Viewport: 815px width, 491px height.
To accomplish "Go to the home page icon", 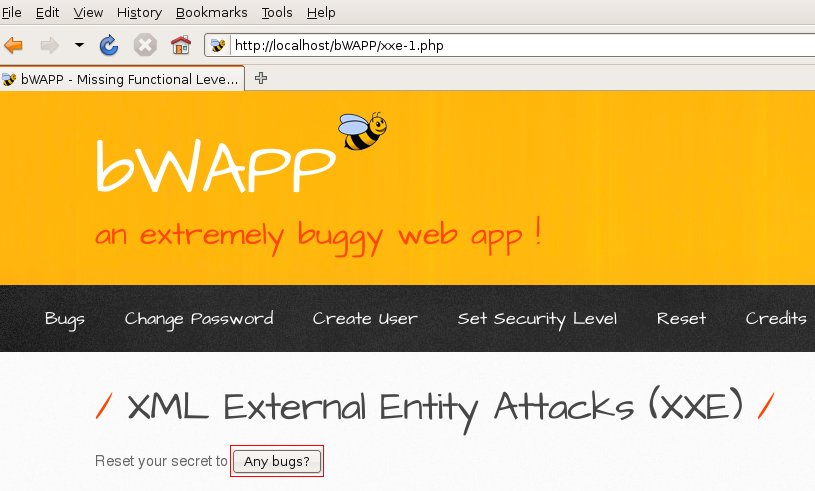I will tap(181, 45).
